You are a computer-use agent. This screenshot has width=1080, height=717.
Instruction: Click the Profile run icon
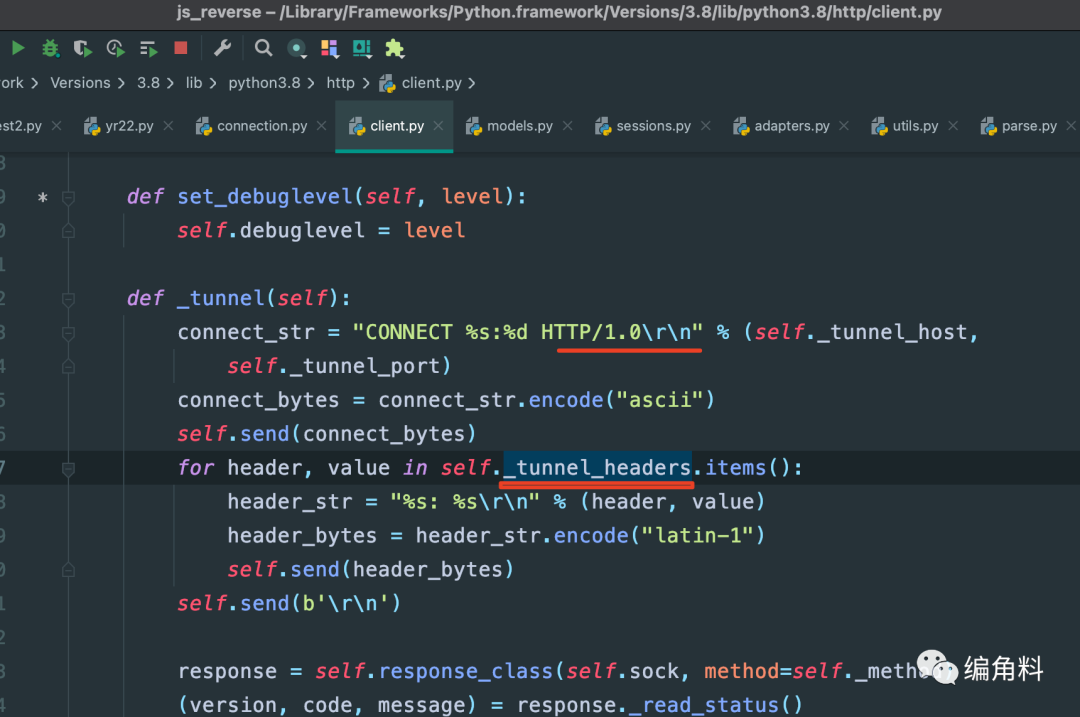pos(115,48)
